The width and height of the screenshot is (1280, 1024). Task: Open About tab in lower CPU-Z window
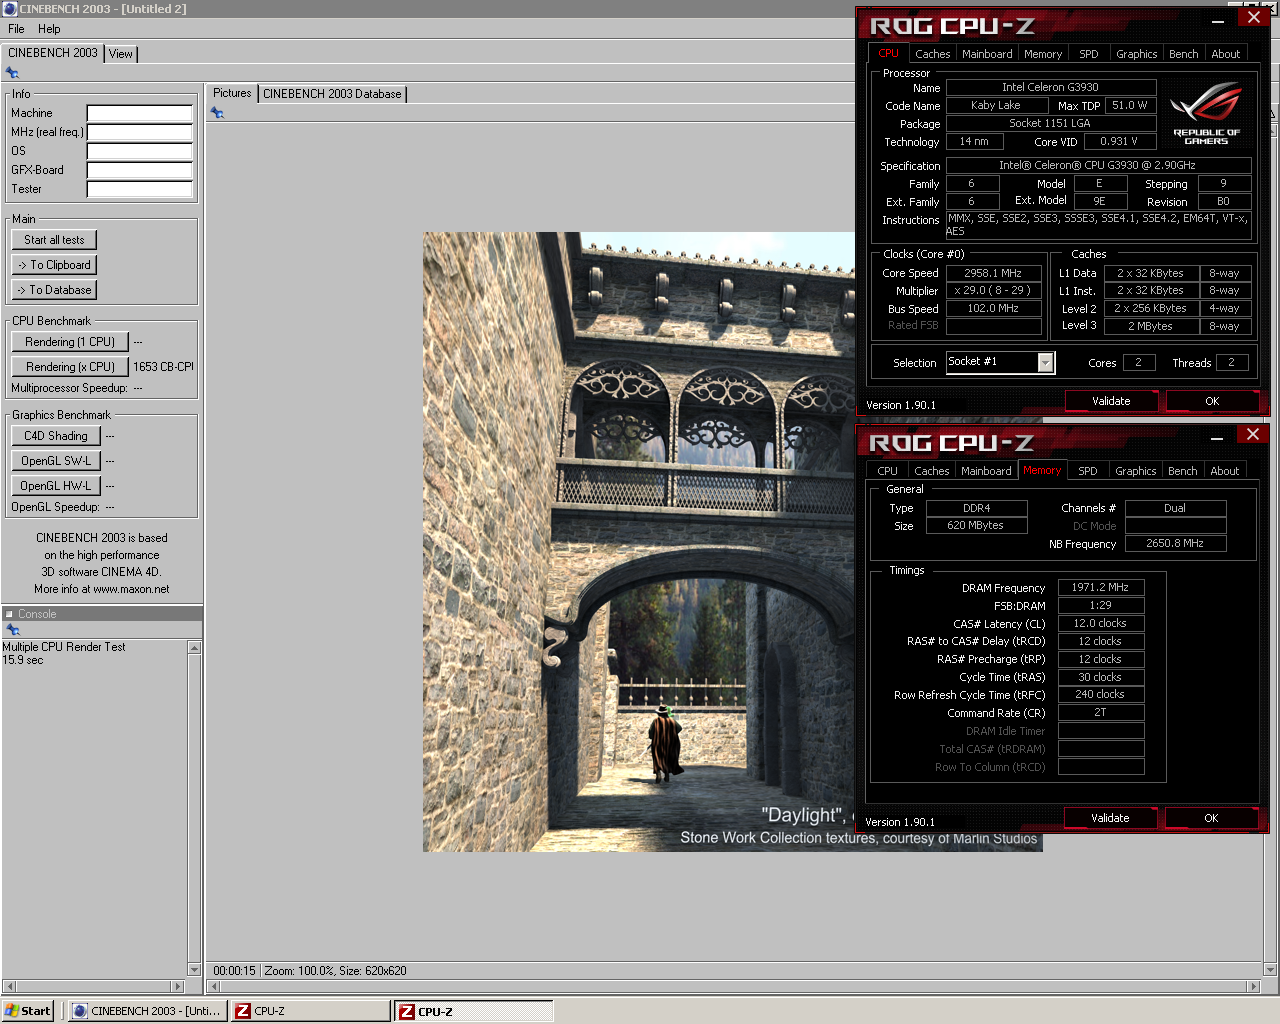[1225, 471]
